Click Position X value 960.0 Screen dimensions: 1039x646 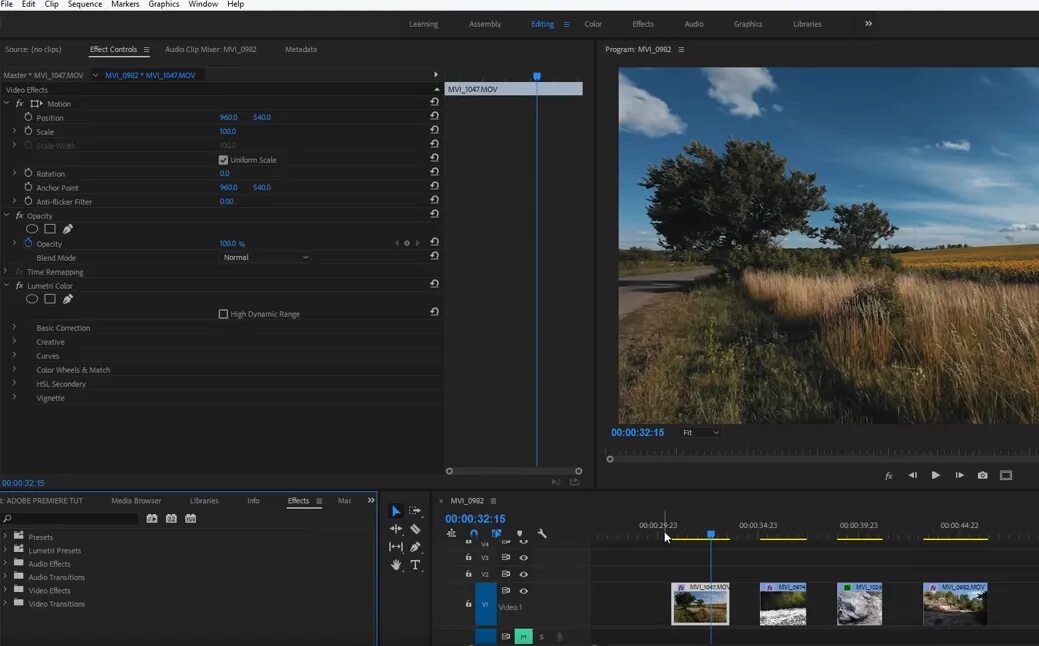[x=229, y=117]
